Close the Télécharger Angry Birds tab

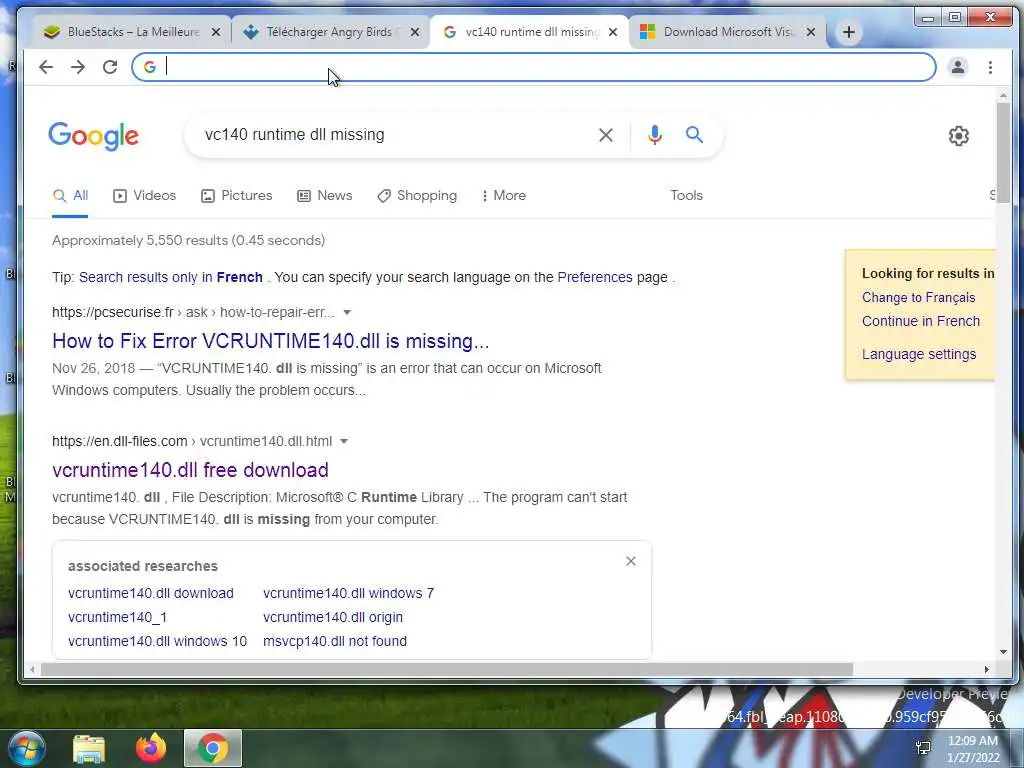415,32
